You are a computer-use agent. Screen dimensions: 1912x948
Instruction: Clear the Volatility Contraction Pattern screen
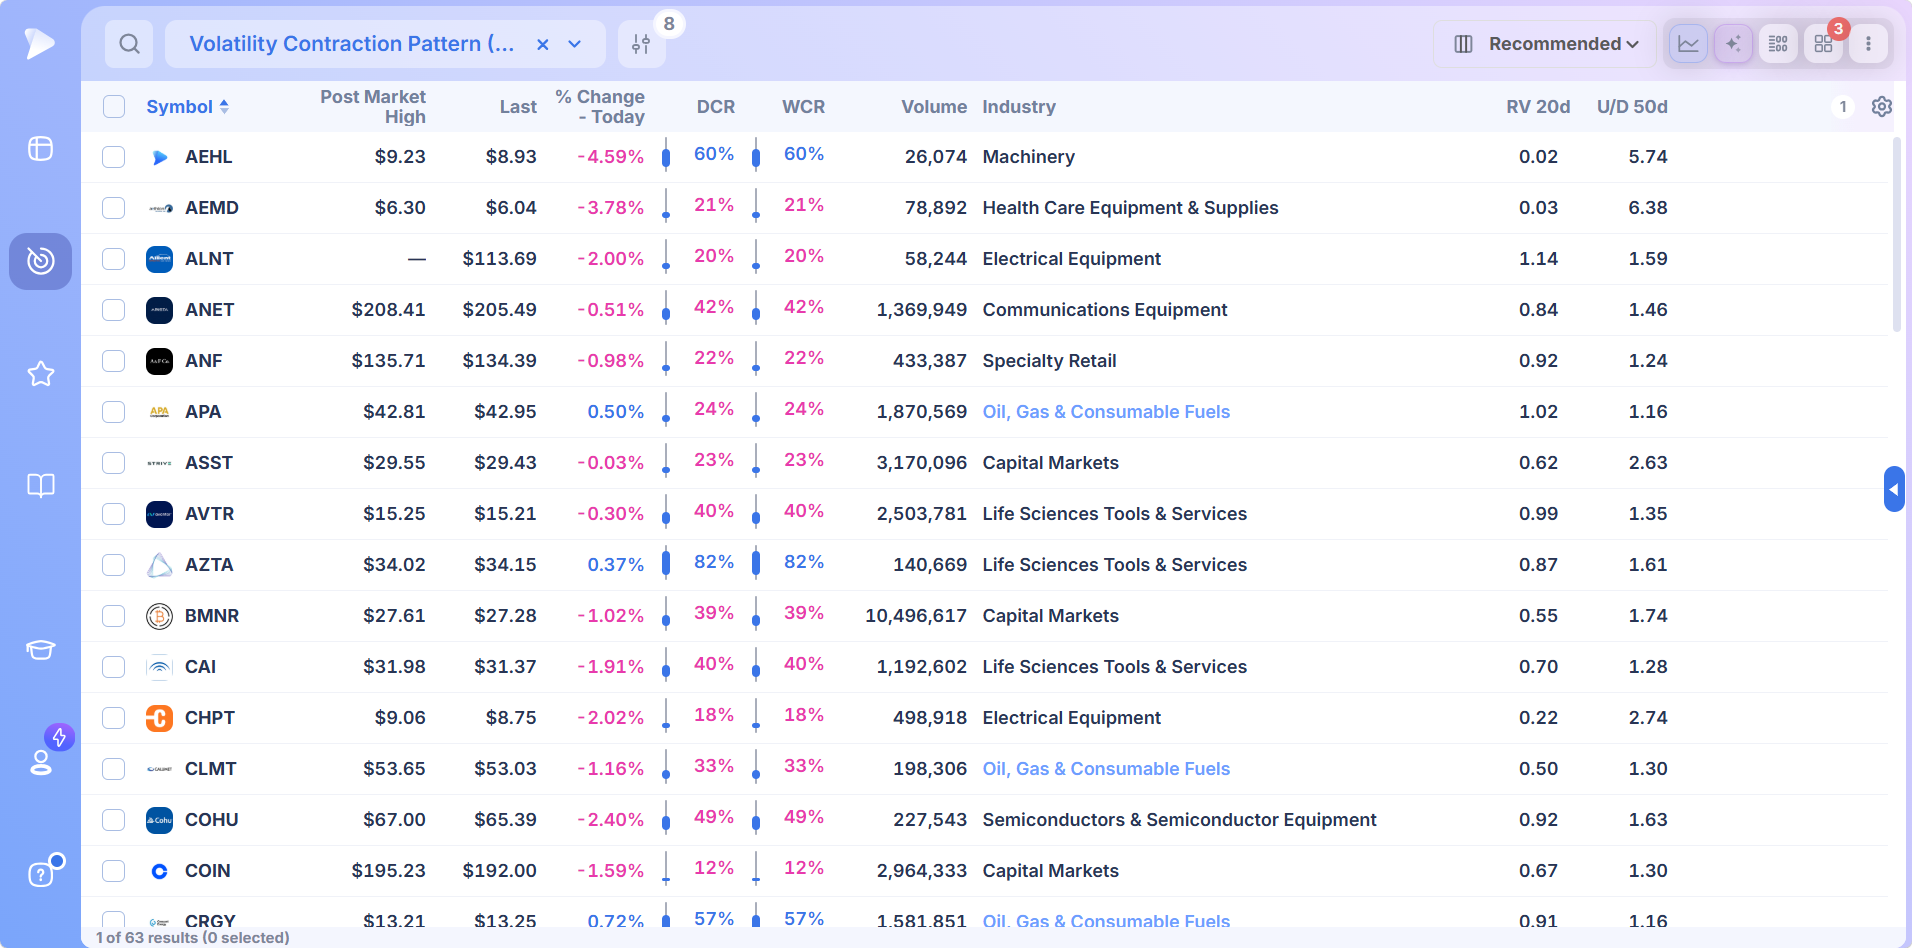pyautogui.click(x=543, y=44)
